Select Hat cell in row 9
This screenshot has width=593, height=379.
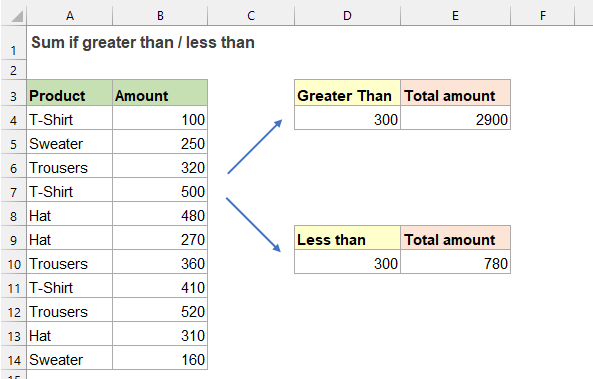click(70, 238)
